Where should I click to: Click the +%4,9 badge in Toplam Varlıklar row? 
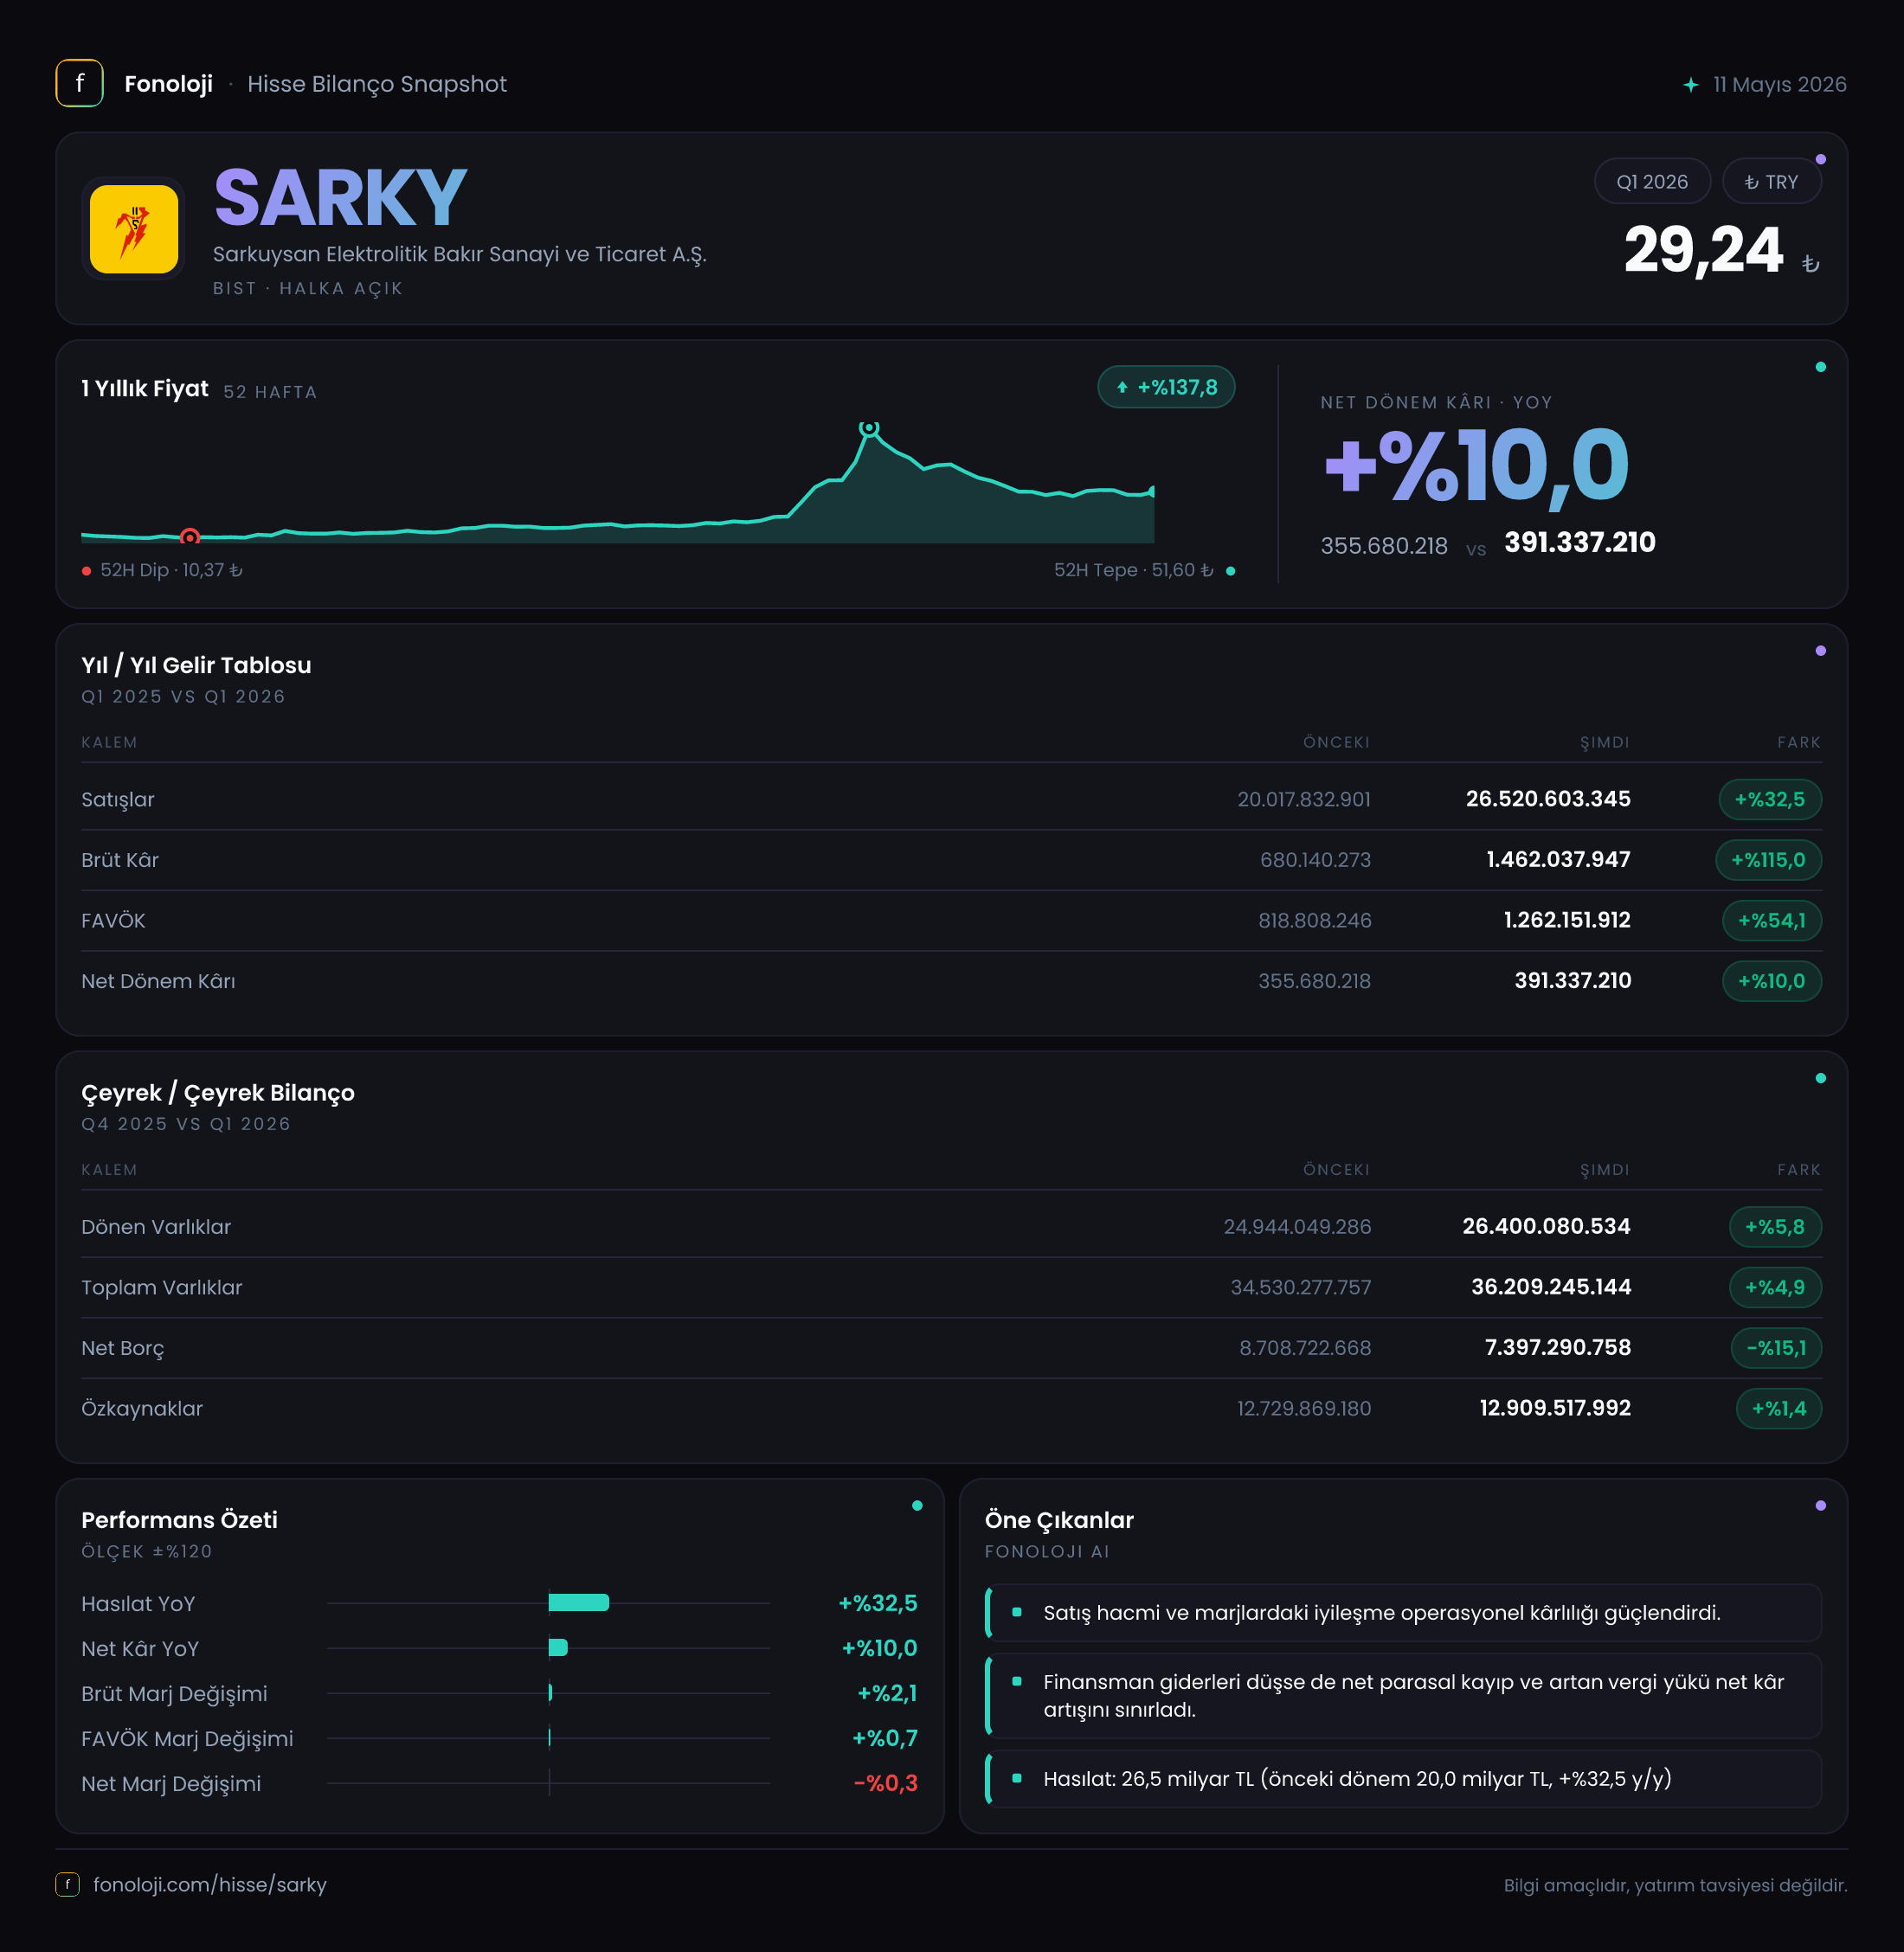(1774, 1287)
